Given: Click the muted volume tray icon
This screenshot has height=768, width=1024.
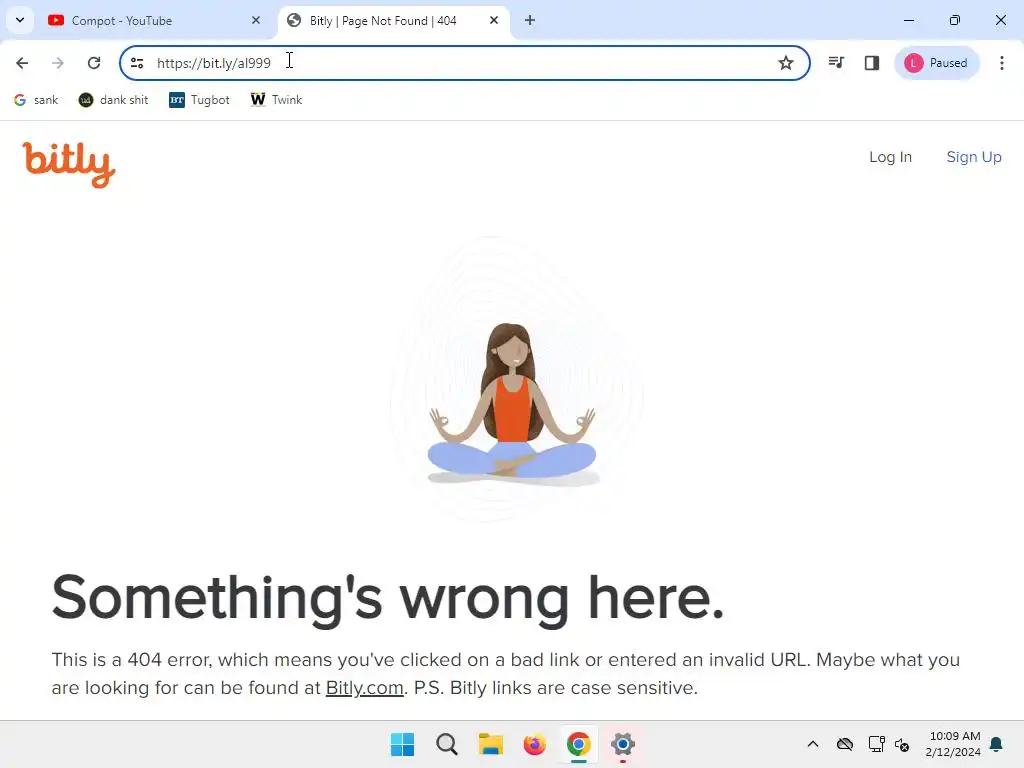Looking at the screenshot, I should (902, 744).
